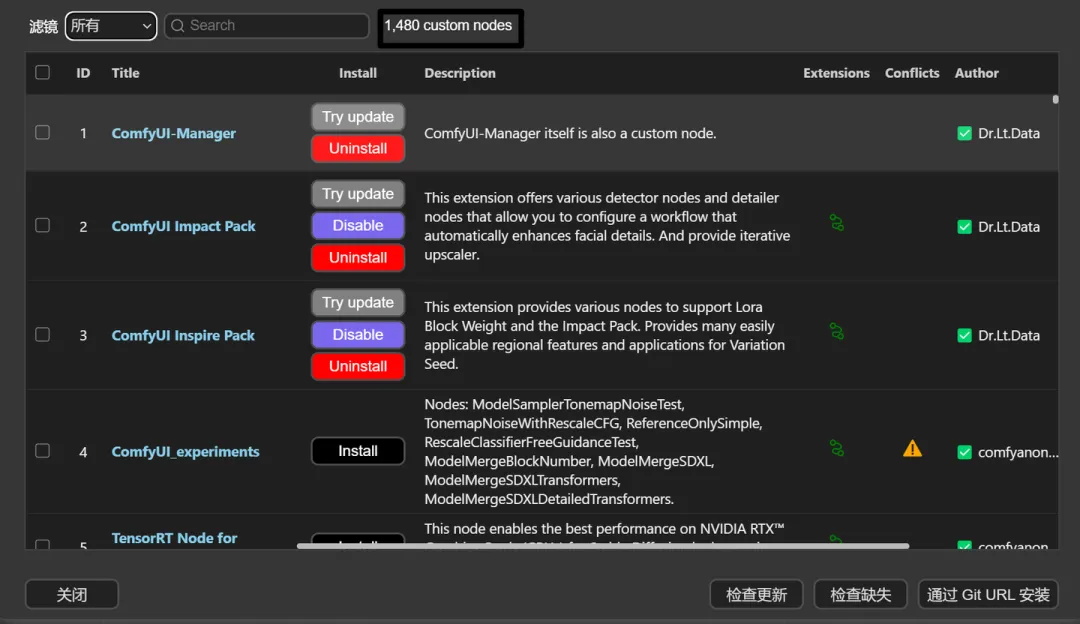Open extensions link icon for ComfyUI Impact Pack

pyautogui.click(x=836, y=222)
